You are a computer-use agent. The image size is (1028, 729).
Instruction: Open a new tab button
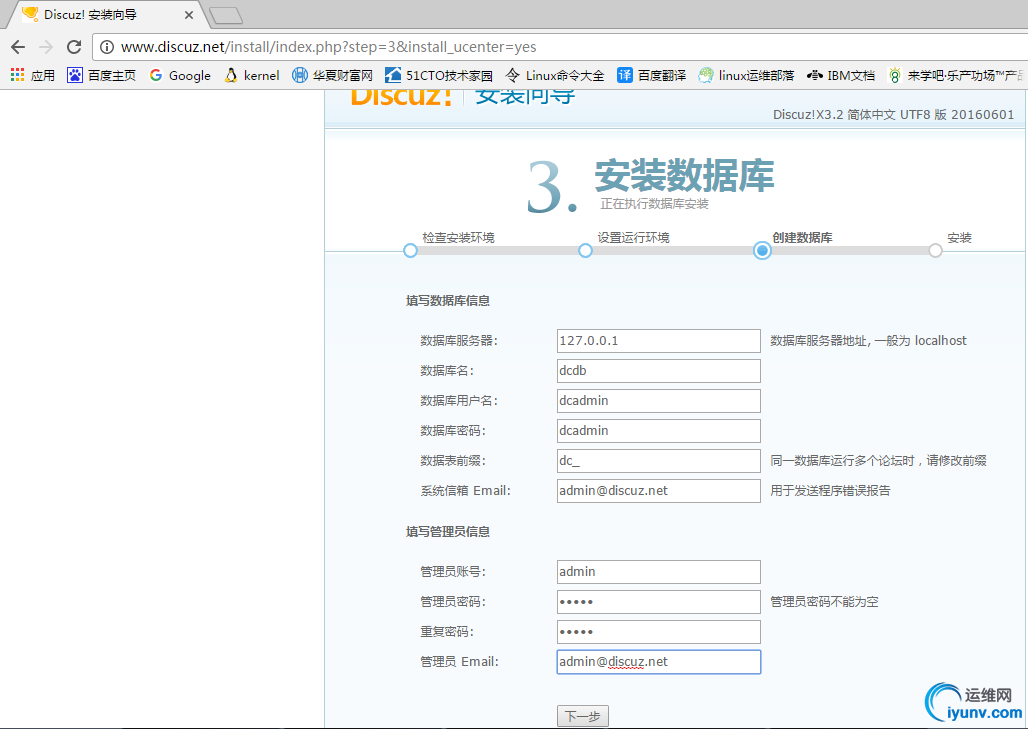(227, 15)
